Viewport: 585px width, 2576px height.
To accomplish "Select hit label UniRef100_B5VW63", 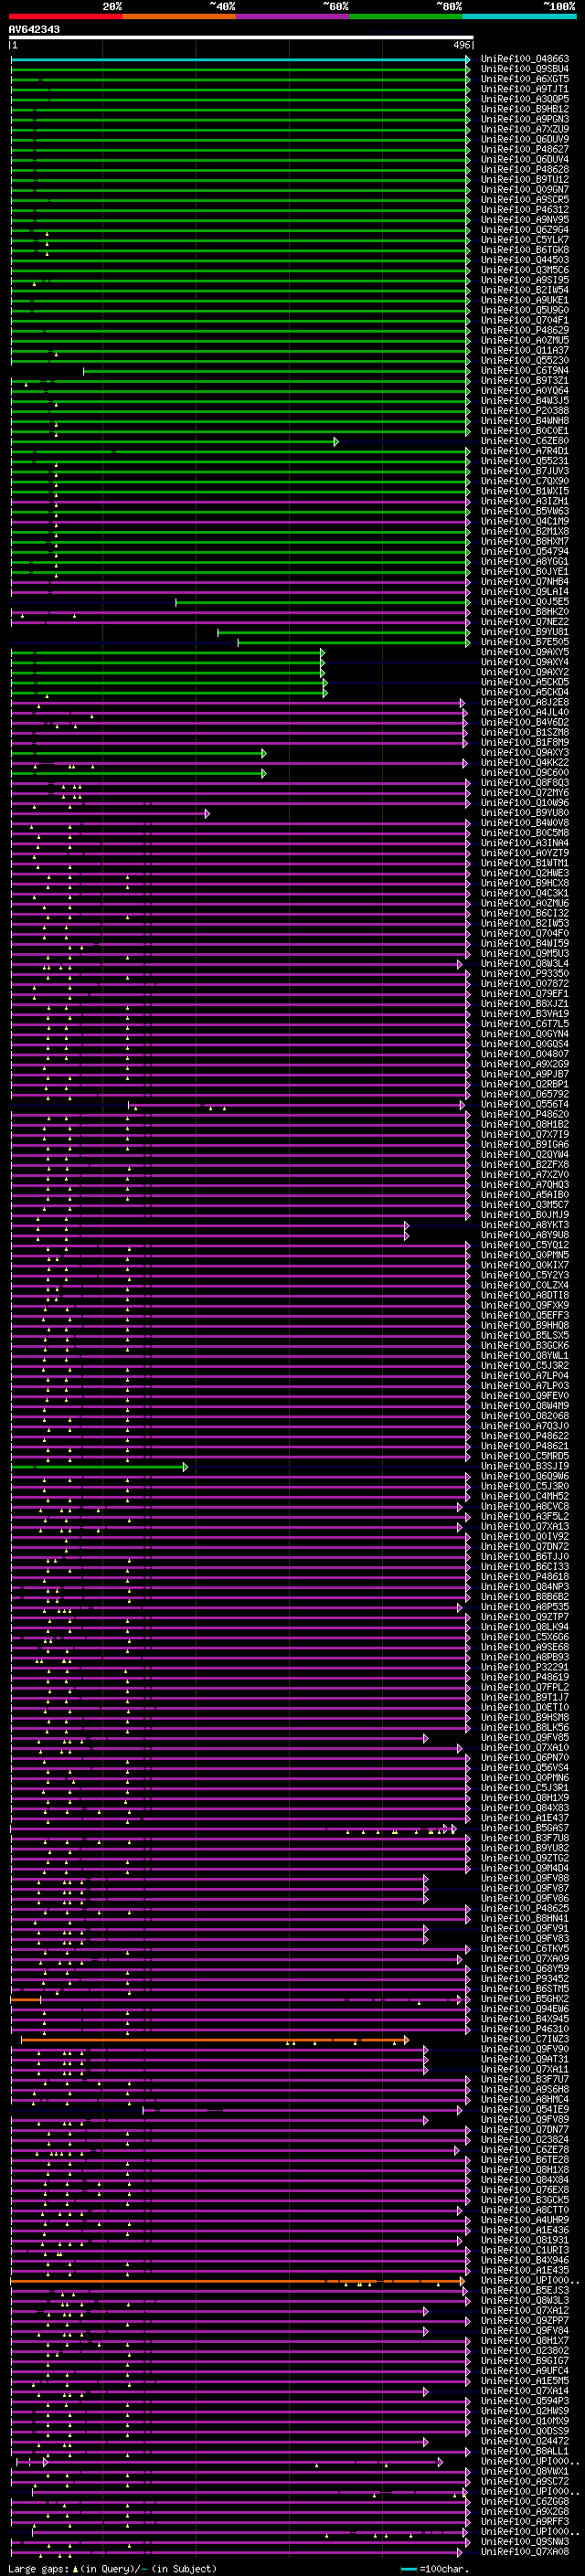I will 524,511.
